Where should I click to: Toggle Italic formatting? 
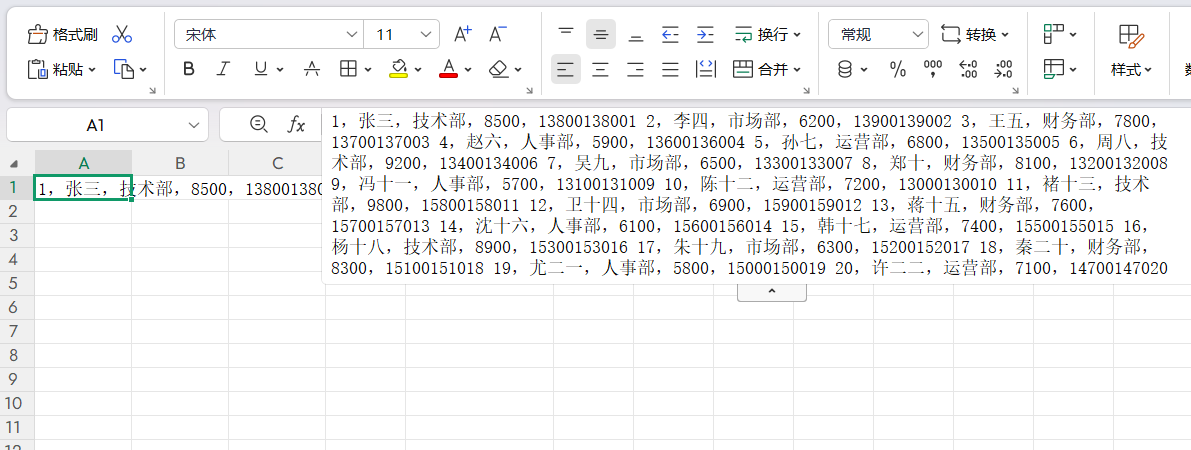(224, 70)
